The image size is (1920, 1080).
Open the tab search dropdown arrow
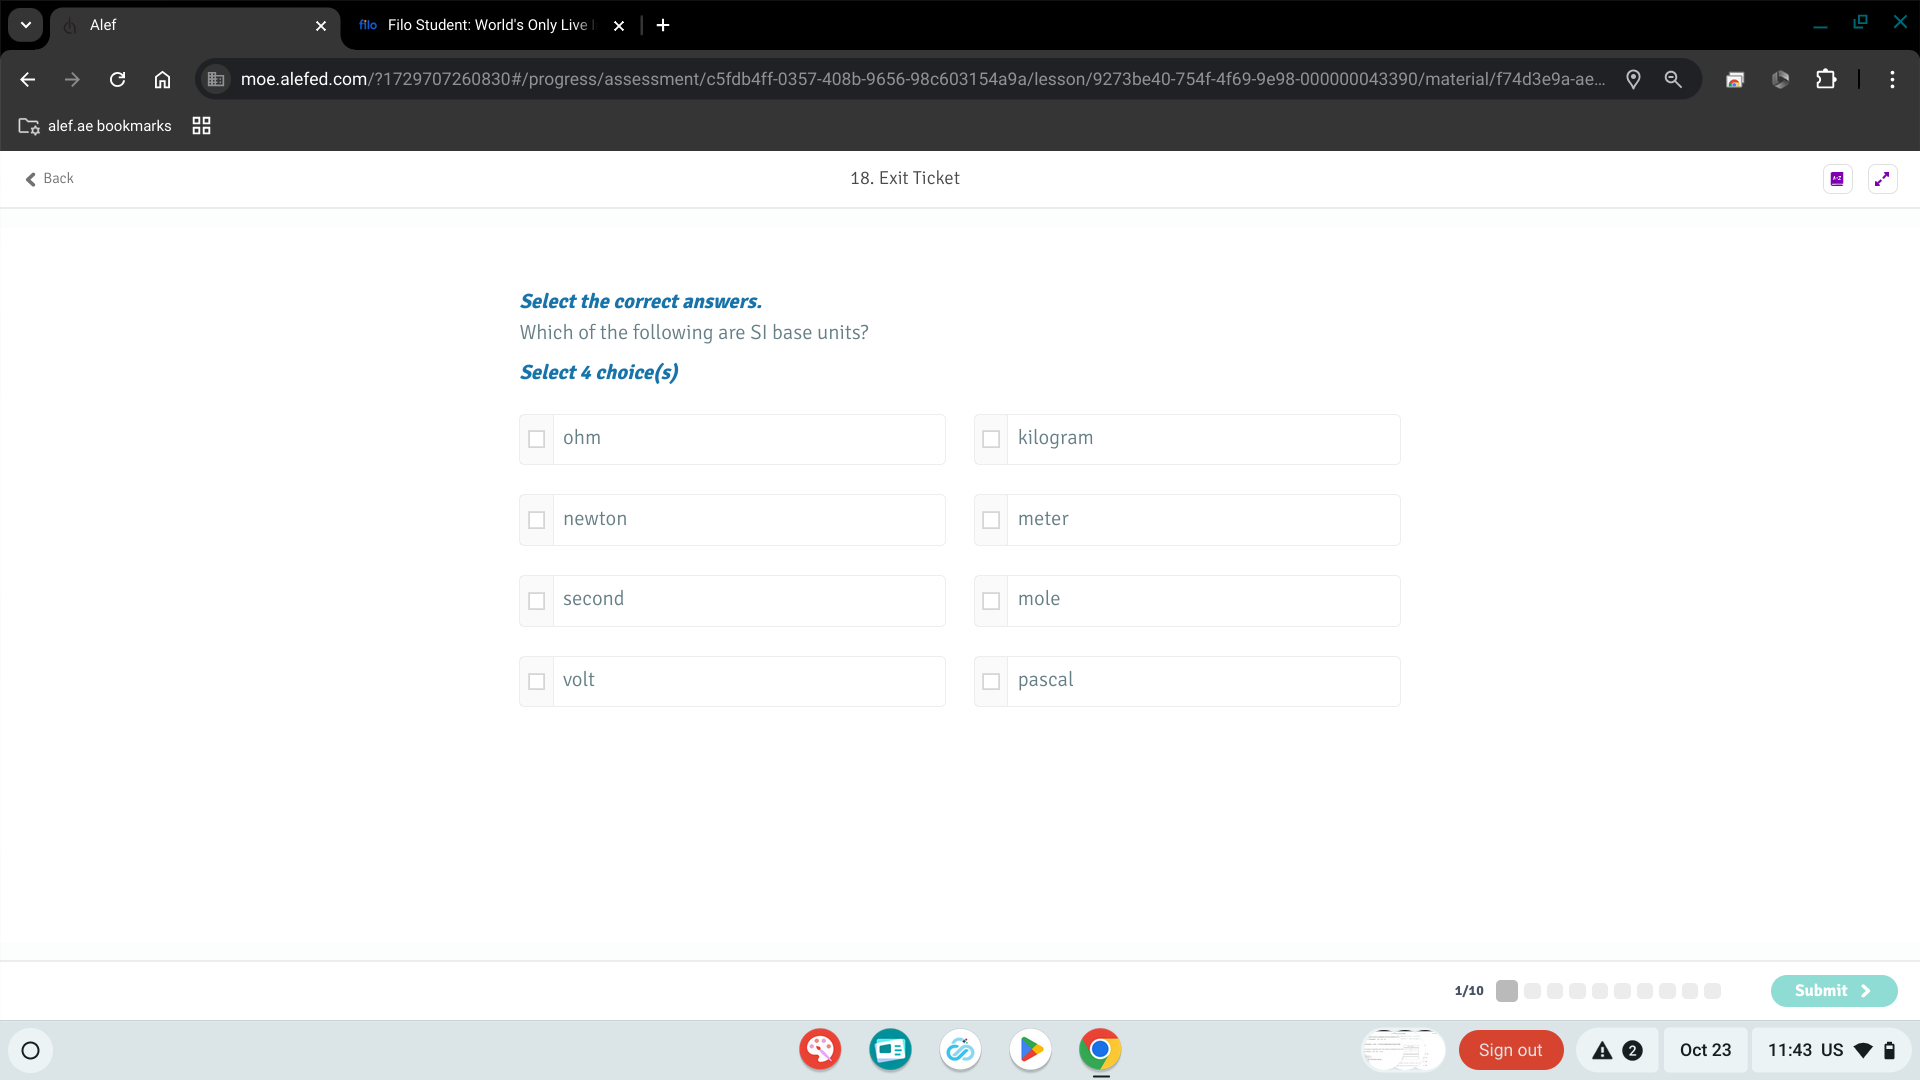point(26,25)
